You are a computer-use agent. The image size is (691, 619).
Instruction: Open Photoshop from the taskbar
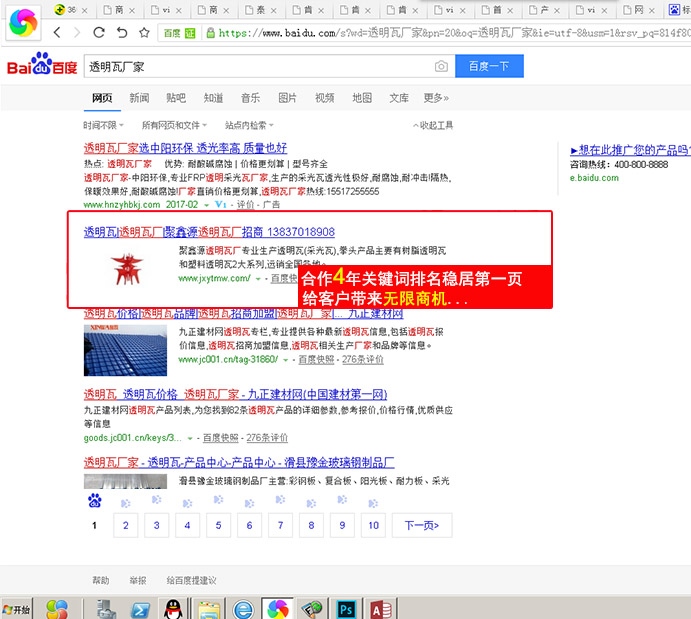(x=346, y=610)
